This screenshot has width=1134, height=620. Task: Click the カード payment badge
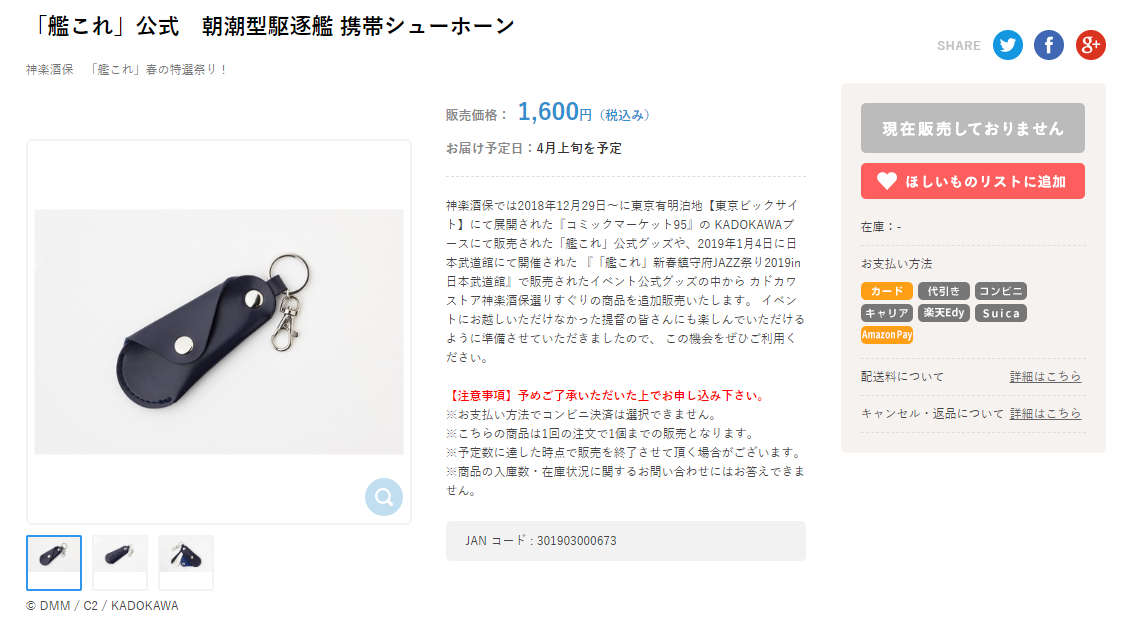click(887, 291)
